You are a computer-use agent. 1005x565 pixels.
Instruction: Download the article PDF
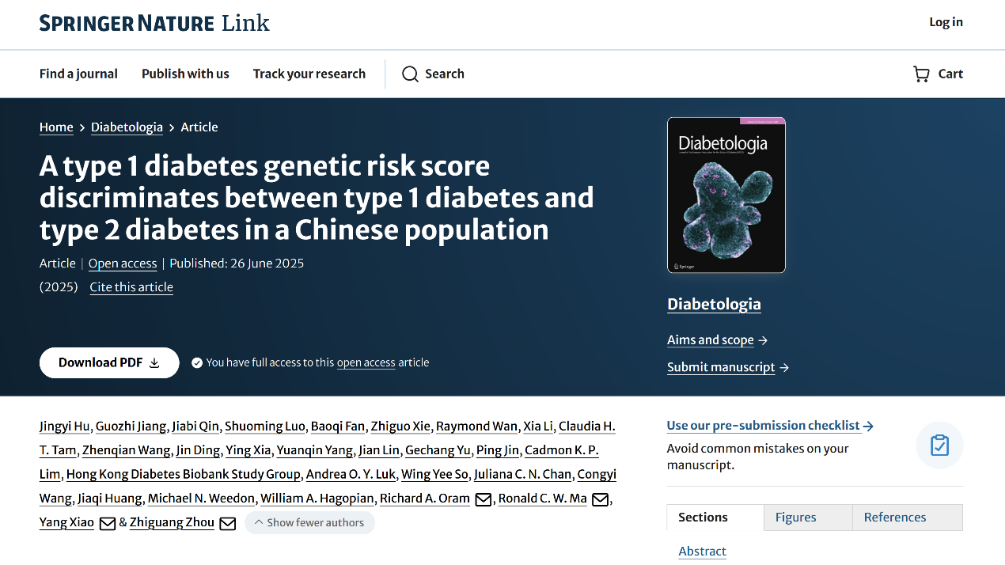(109, 362)
